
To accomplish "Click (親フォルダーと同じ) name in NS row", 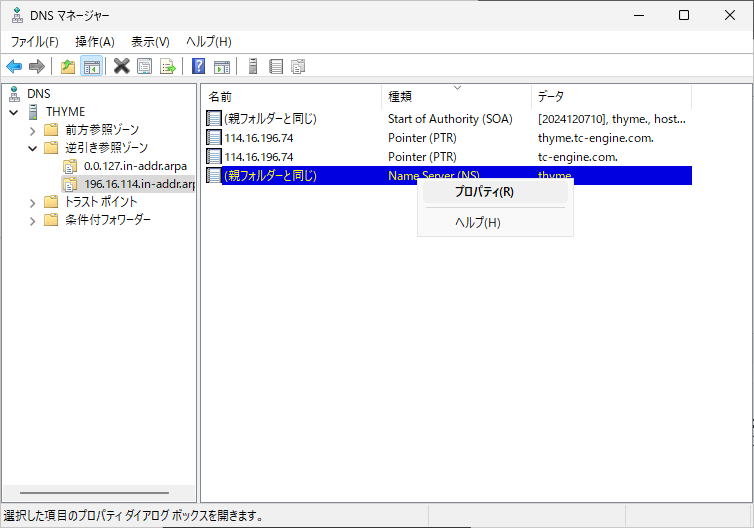I will [x=270, y=176].
